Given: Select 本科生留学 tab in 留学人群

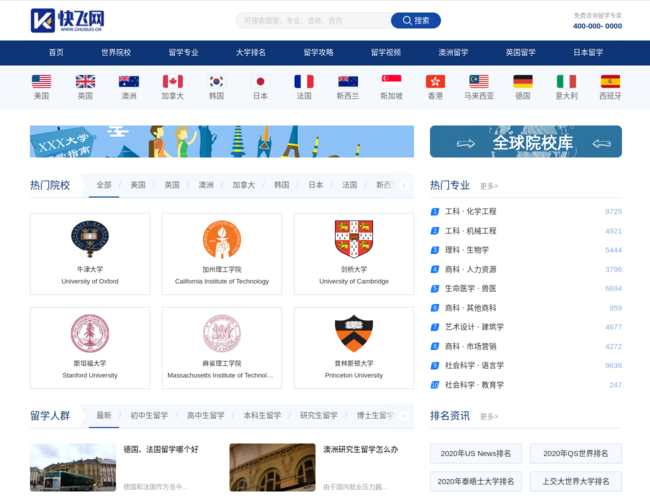Looking at the screenshot, I should pos(262,415).
